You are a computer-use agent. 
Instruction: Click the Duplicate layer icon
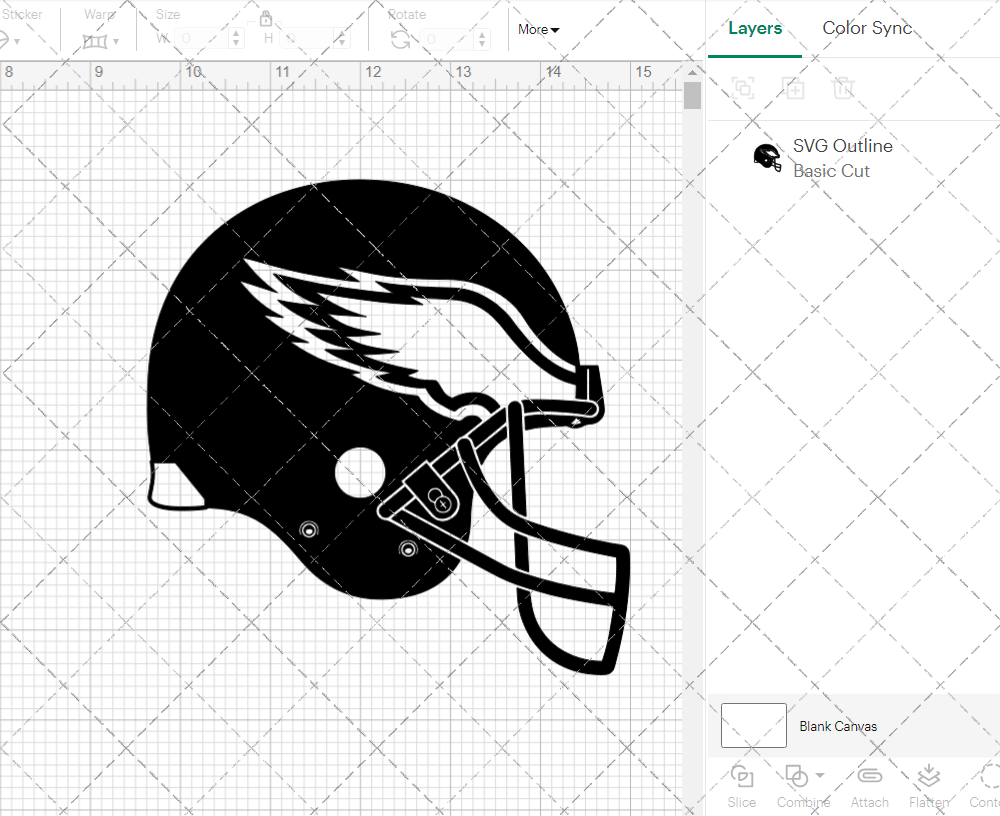click(794, 88)
